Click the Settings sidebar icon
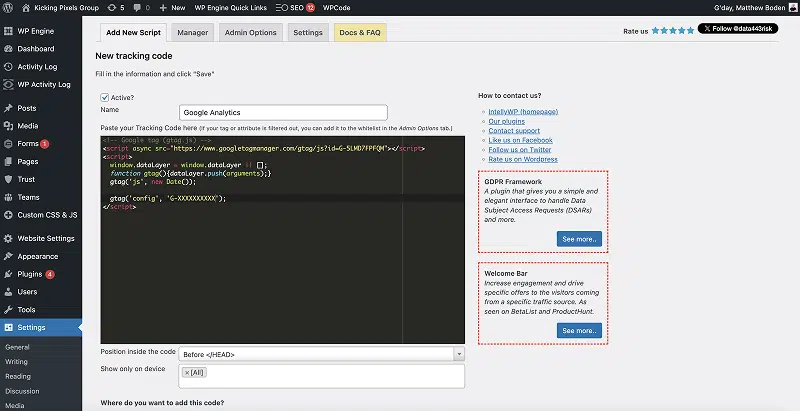 [x=8, y=328]
